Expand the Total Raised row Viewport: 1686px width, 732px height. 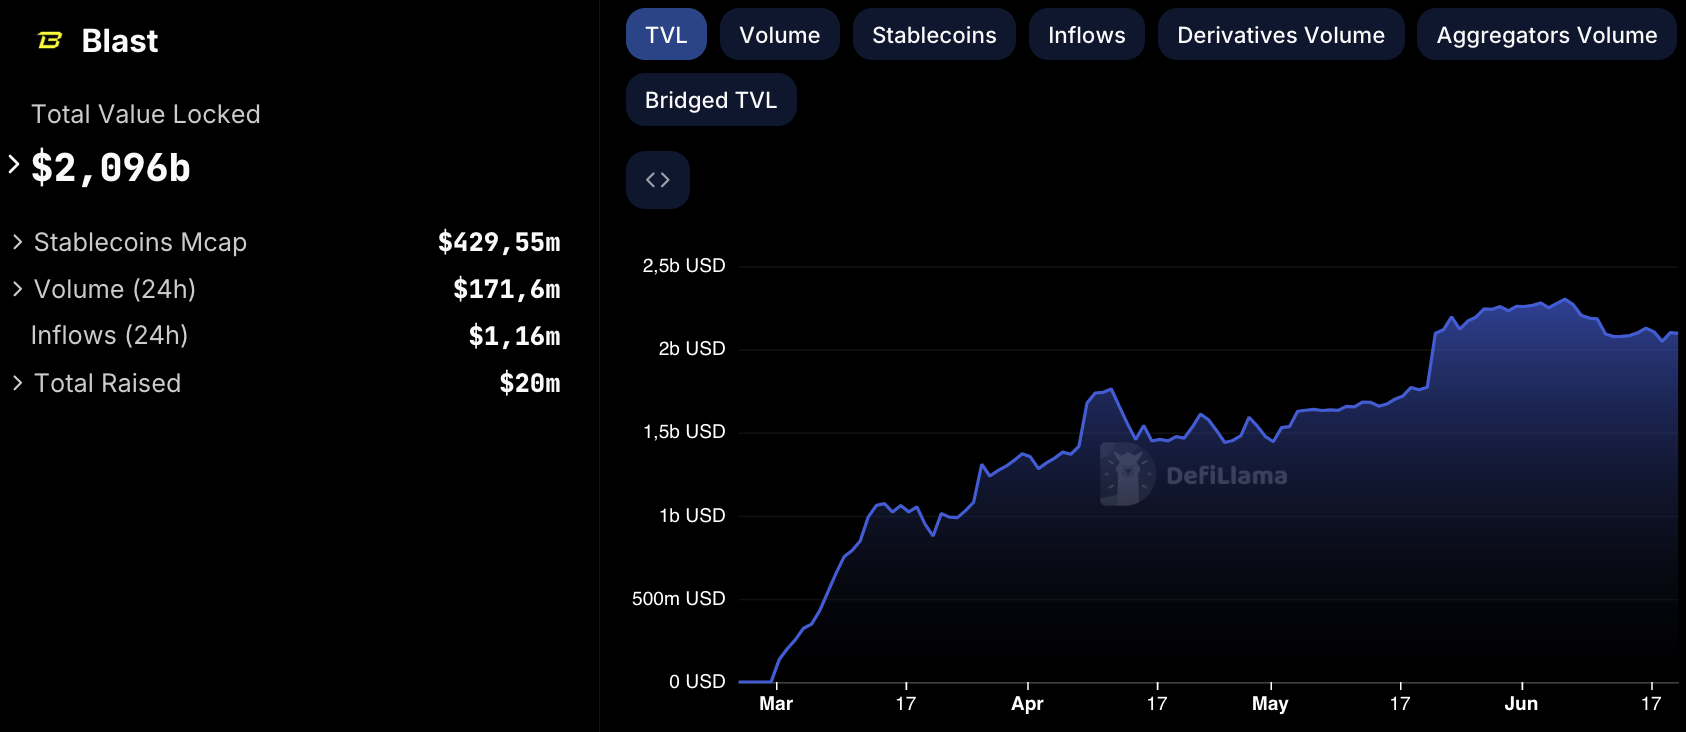(x=17, y=383)
